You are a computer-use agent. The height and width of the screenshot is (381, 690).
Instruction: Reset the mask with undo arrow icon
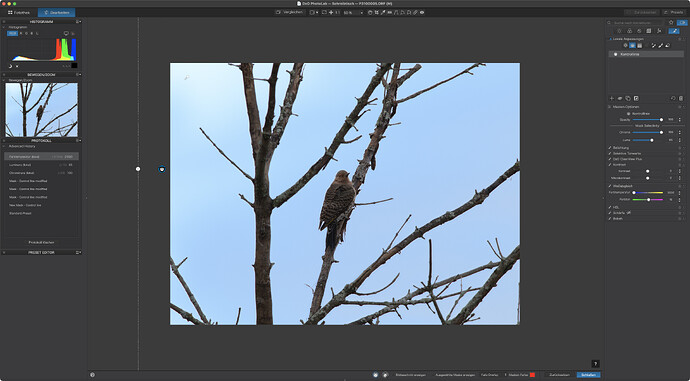[673, 98]
